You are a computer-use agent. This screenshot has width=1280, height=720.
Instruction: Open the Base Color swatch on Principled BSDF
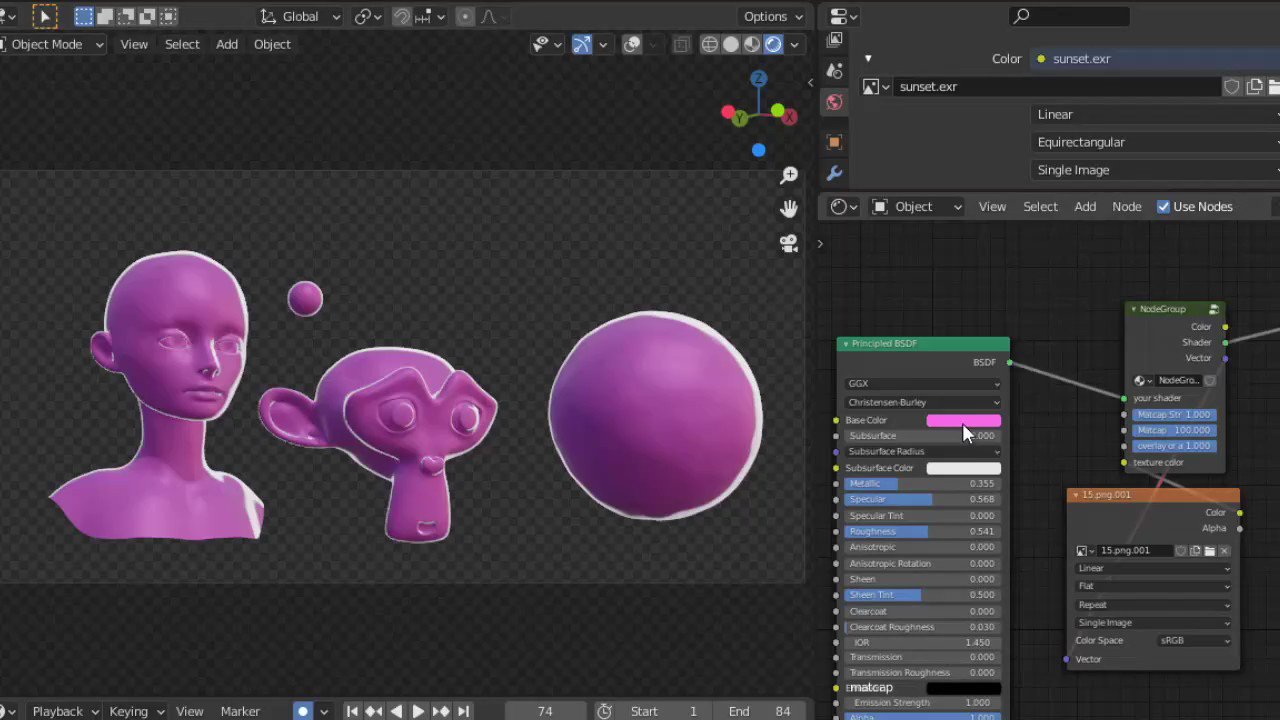point(963,420)
